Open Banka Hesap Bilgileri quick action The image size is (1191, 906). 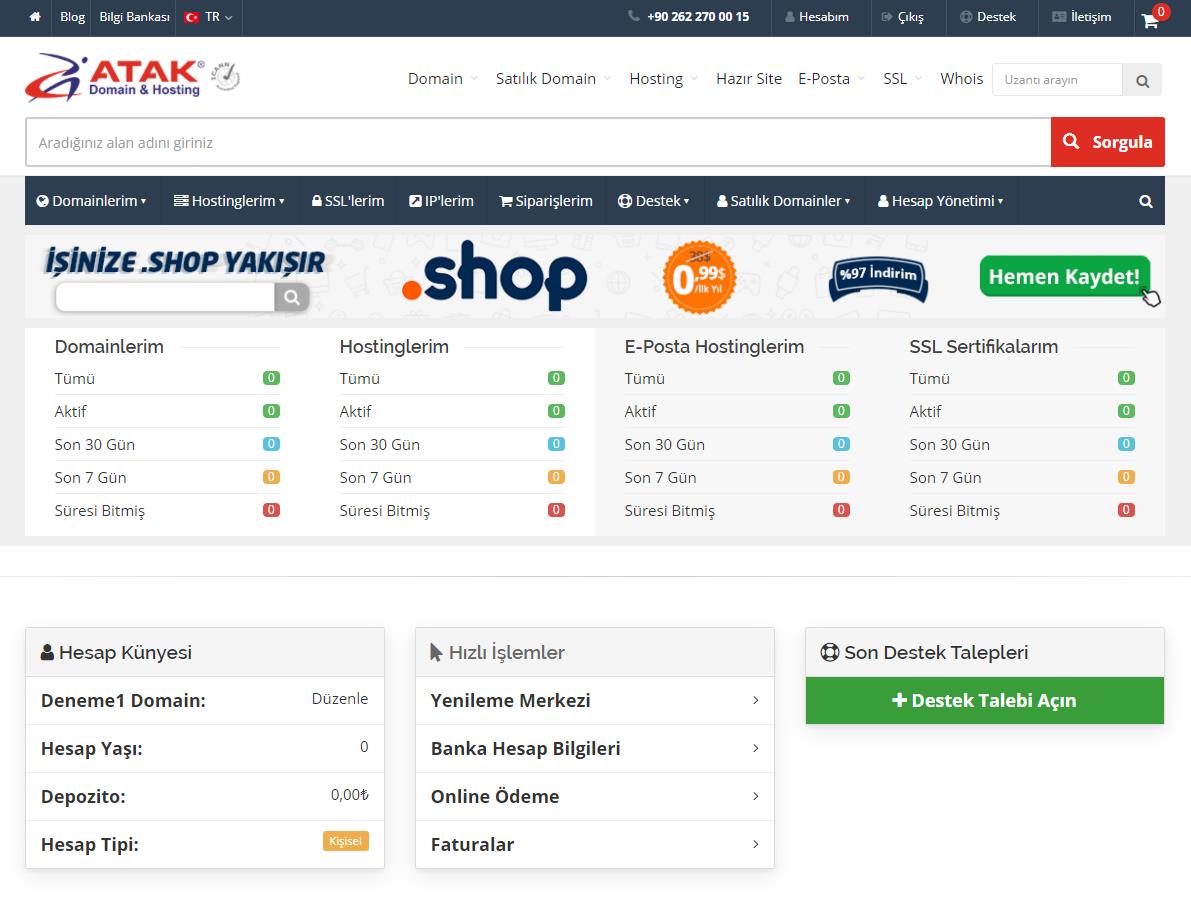coord(595,749)
